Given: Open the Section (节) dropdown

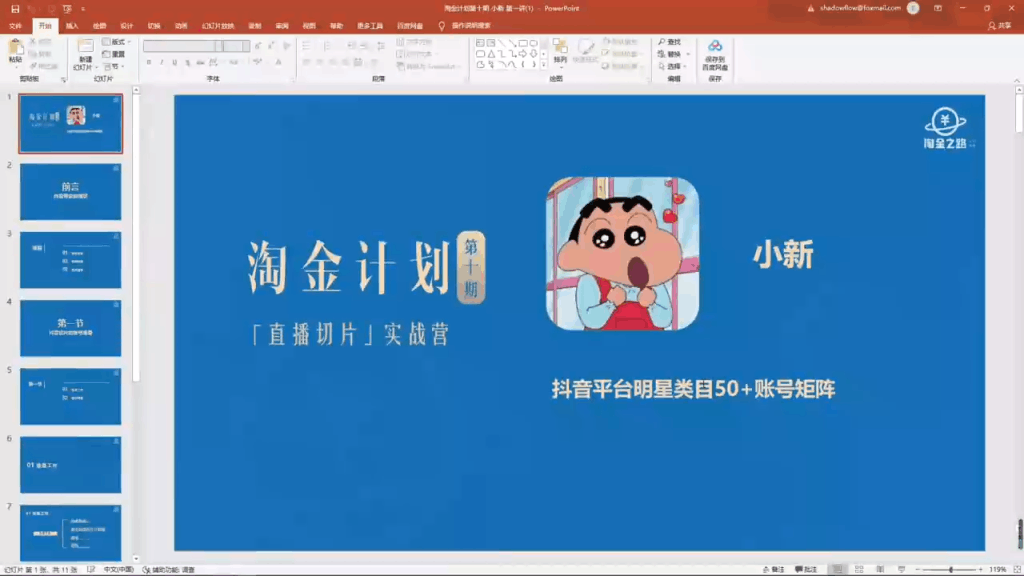Looking at the screenshot, I should 114,67.
